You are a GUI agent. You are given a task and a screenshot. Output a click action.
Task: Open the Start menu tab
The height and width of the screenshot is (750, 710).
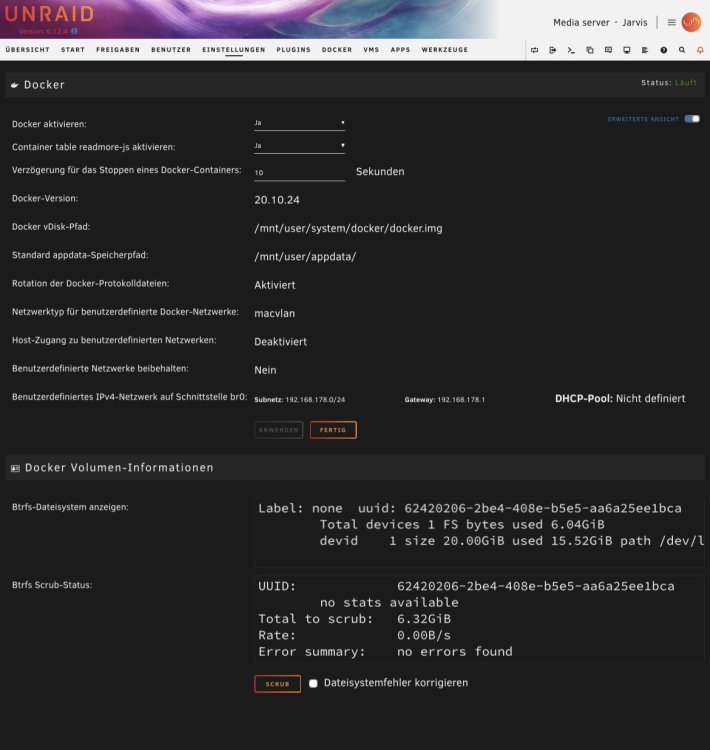[x=73, y=50]
